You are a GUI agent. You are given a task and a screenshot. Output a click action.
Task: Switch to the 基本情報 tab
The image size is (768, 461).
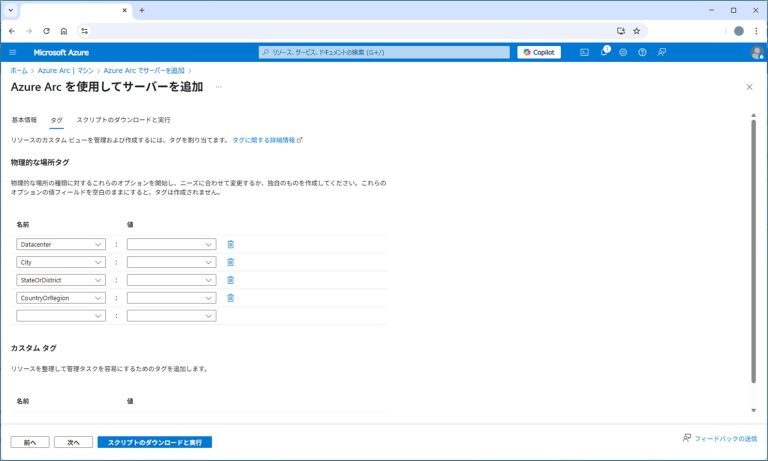tap(24, 119)
